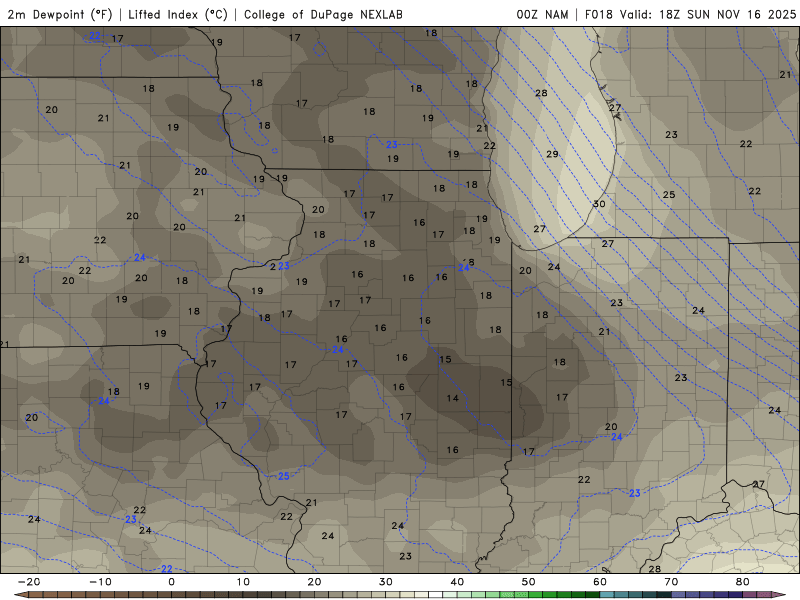Viewport: 800px width, 600px height.
Task: Click the dewpoint value 30 on Lake Michigan's shore
Action: point(599,204)
